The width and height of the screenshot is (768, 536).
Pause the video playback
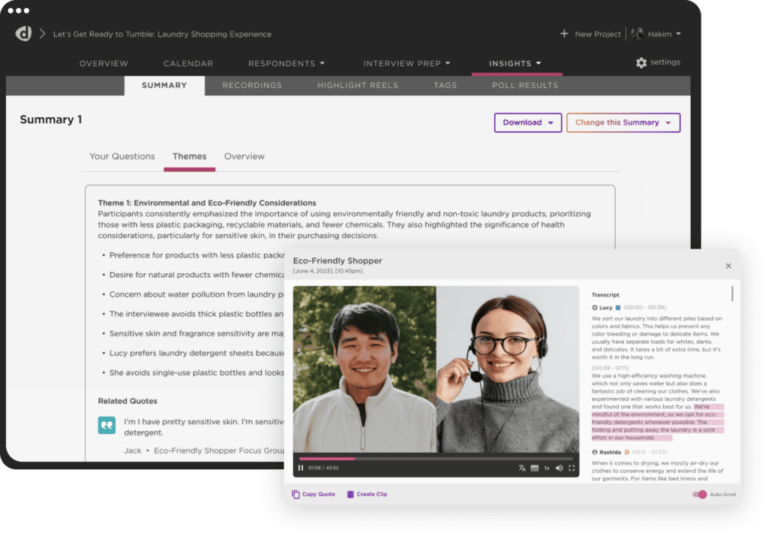[x=301, y=467]
